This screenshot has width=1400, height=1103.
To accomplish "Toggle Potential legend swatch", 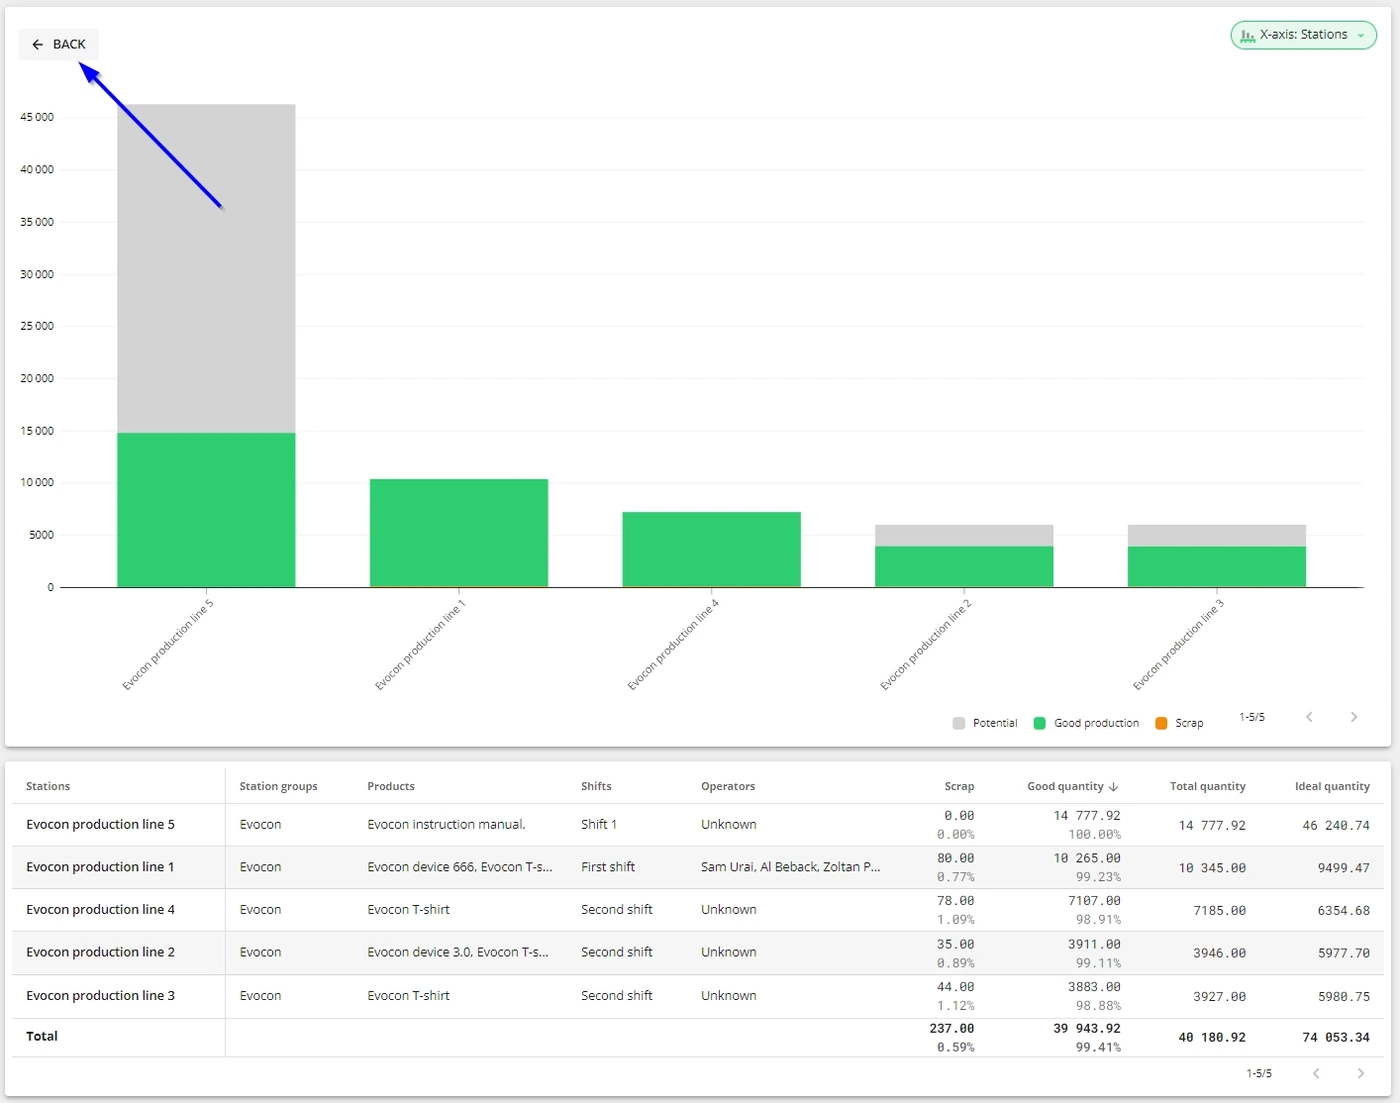I will point(959,723).
